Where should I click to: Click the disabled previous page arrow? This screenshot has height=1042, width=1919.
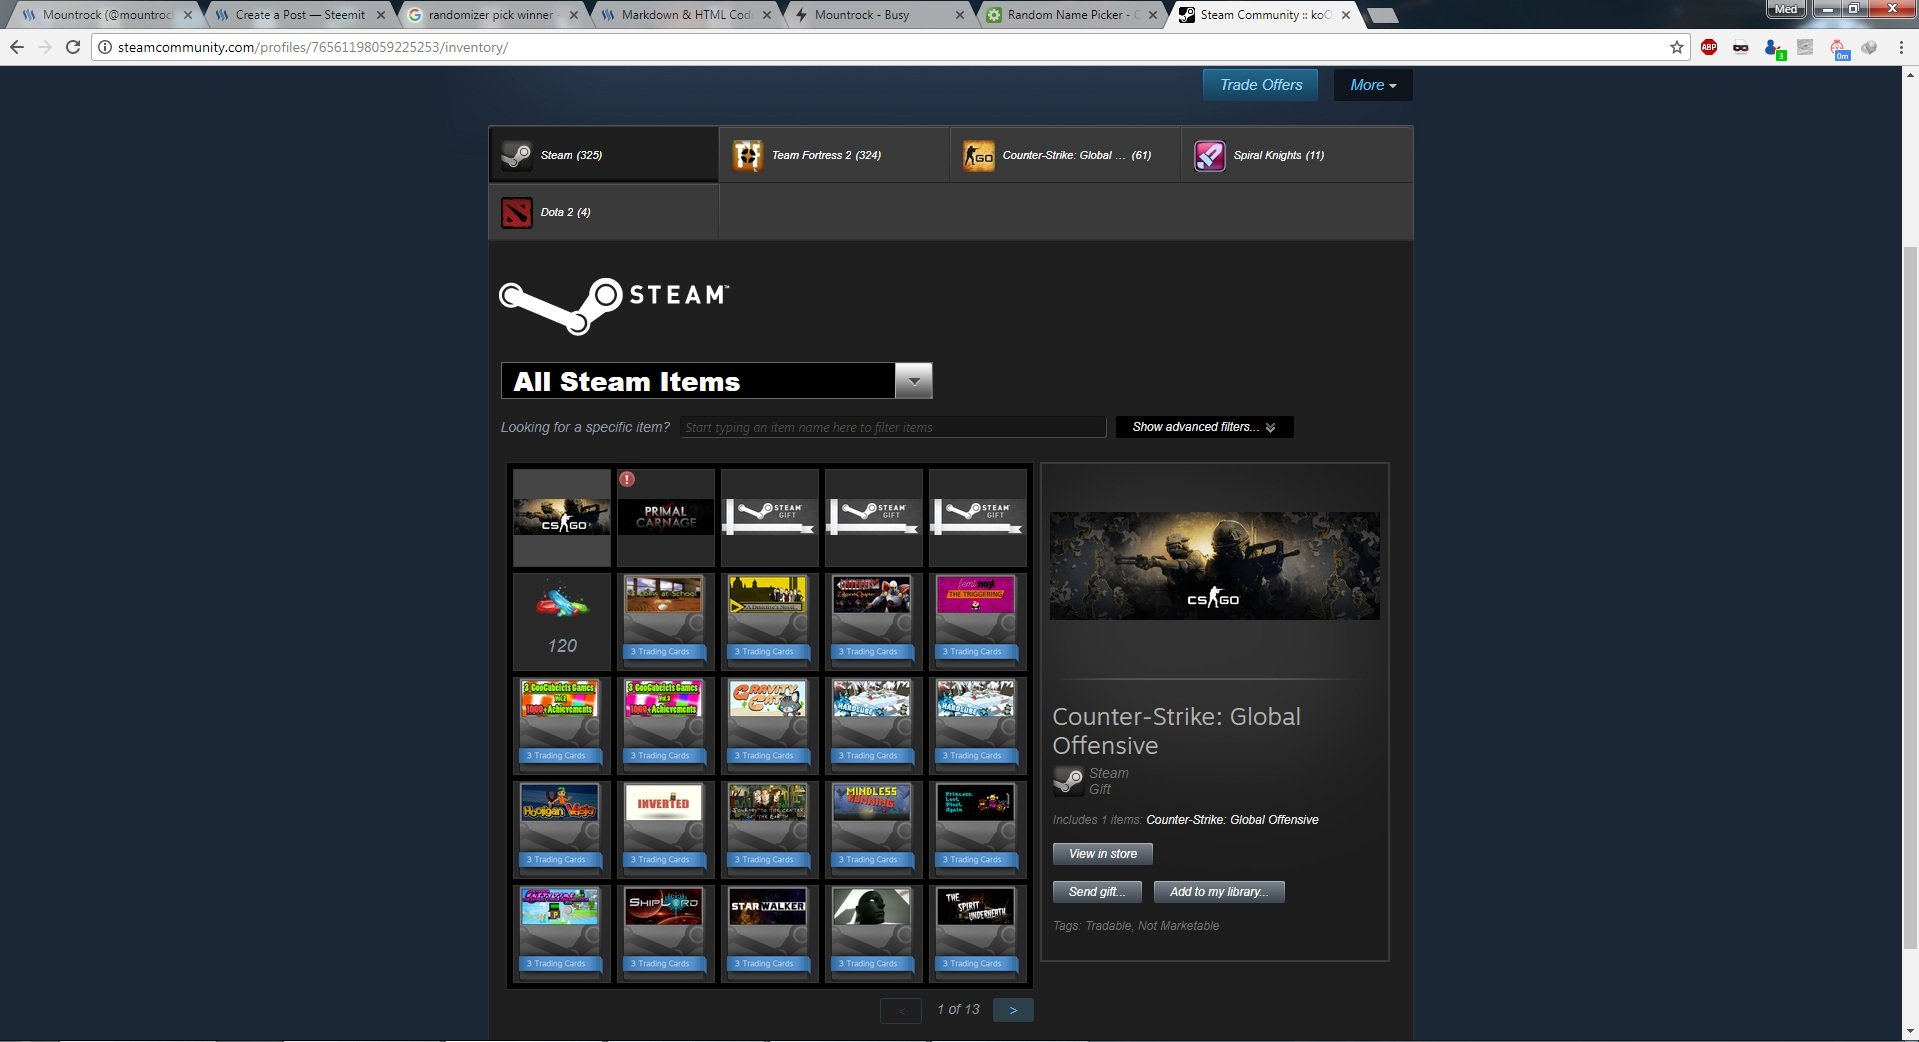pyautogui.click(x=901, y=1010)
